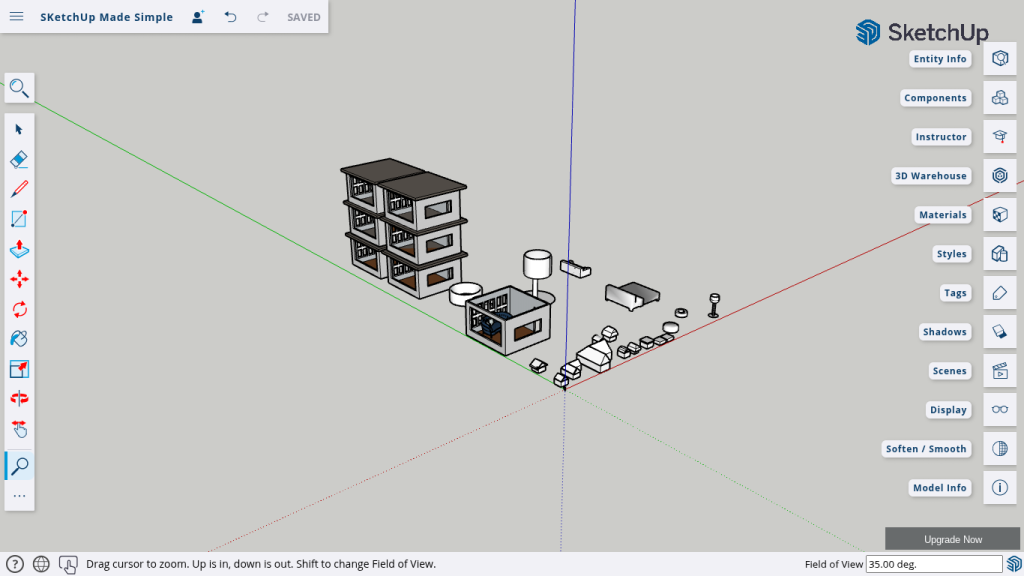The height and width of the screenshot is (576, 1024).
Task: Expand the more tools ellipsis
Action: point(19,496)
